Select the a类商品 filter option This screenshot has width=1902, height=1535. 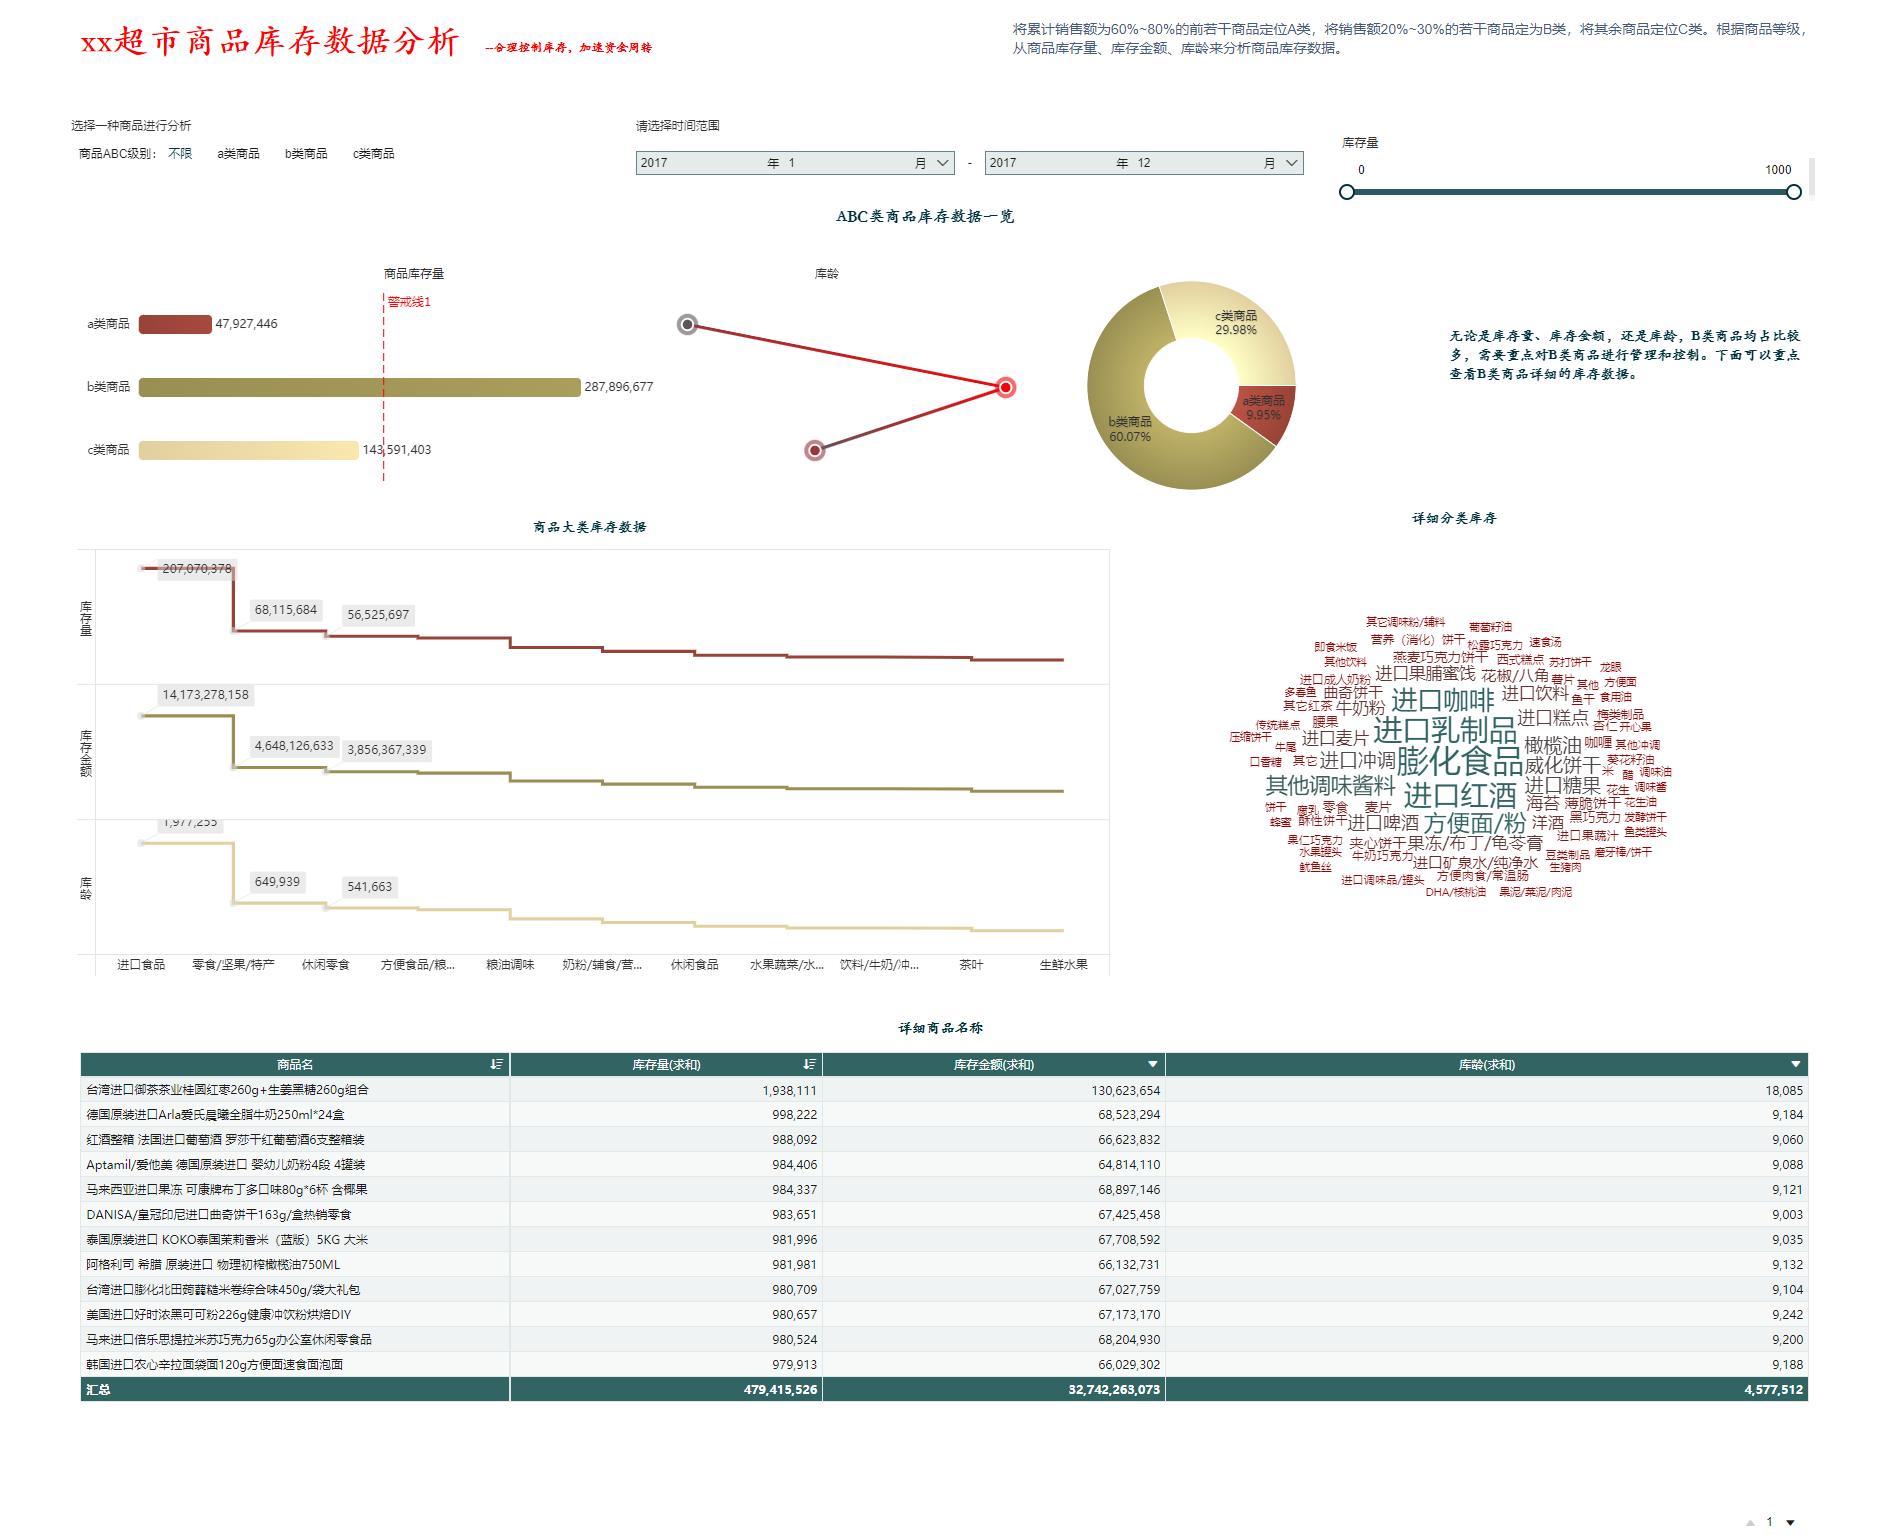point(238,154)
